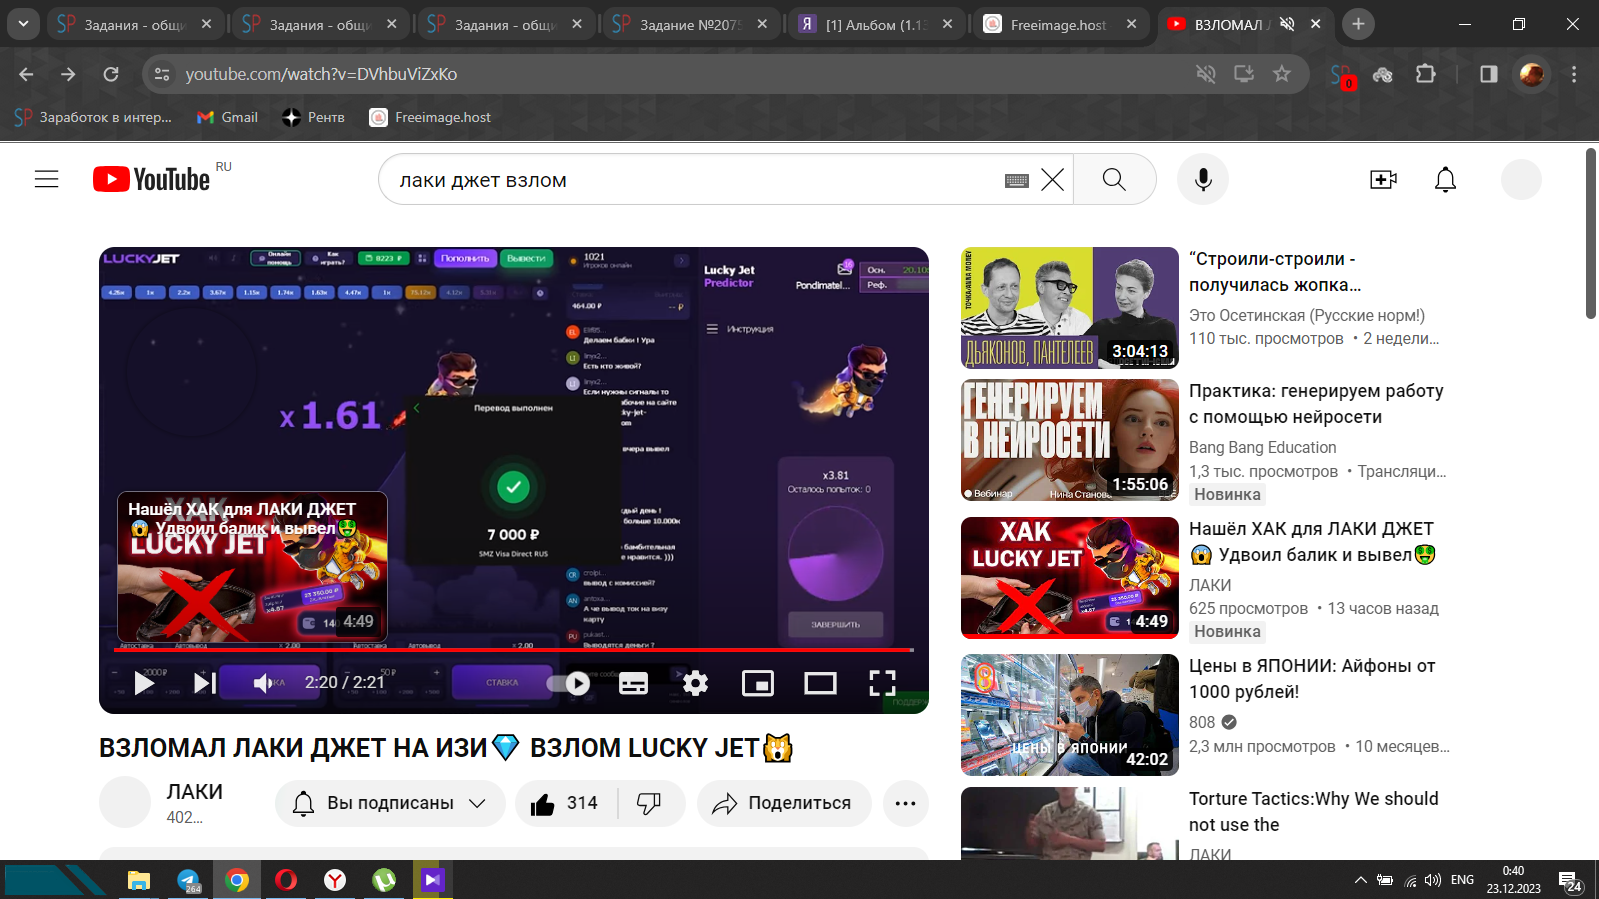The image size is (1599, 899).
Task: Open the extensions puzzle menu
Action: pos(1425,74)
